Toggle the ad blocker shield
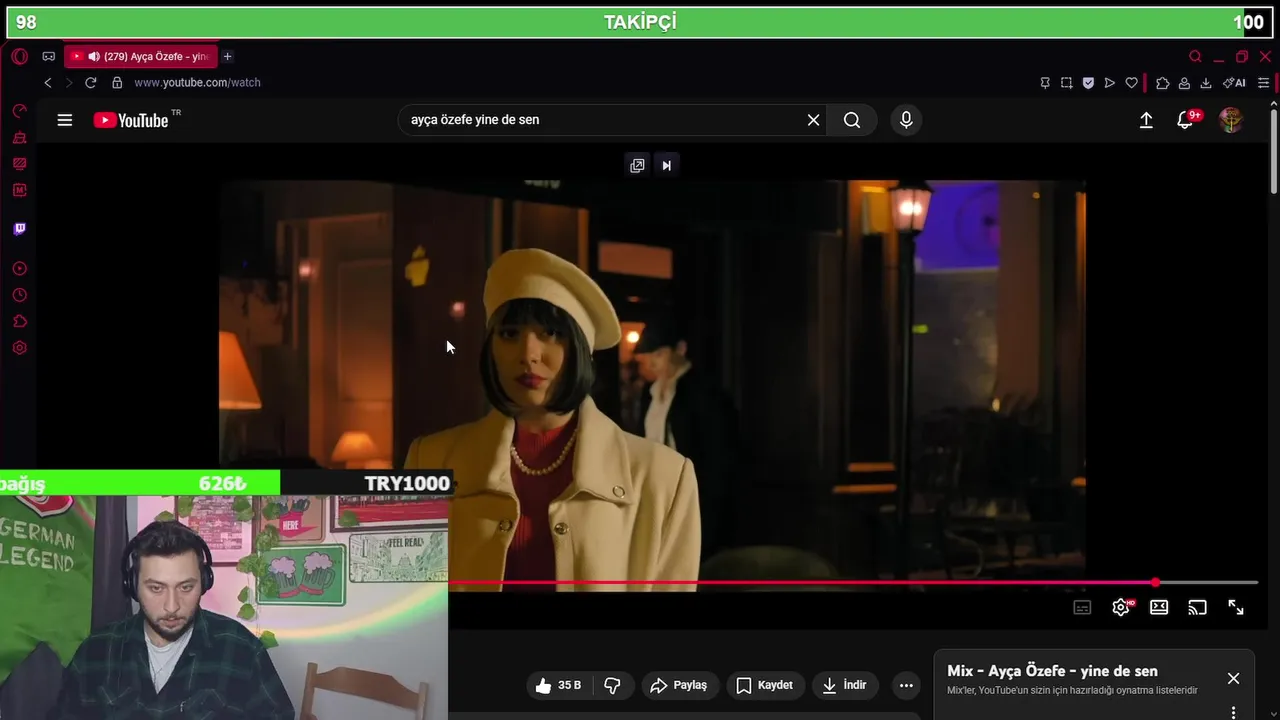This screenshot has height=720, width=1280. [1088, 83]
